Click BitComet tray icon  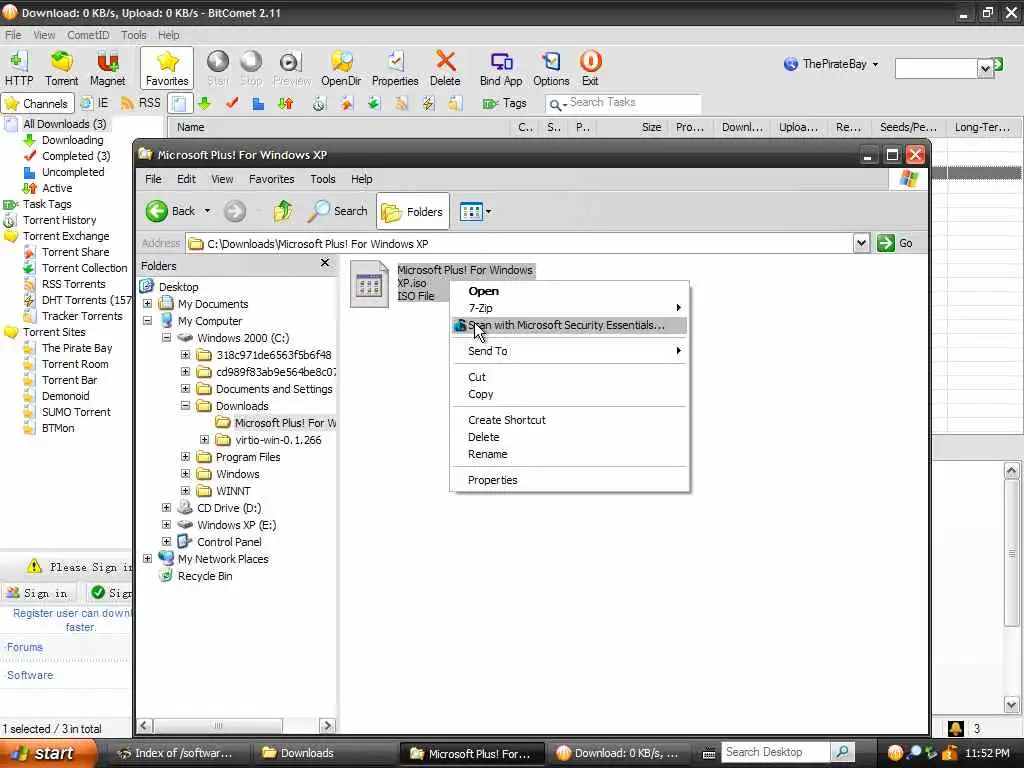(x=895, y=753)
